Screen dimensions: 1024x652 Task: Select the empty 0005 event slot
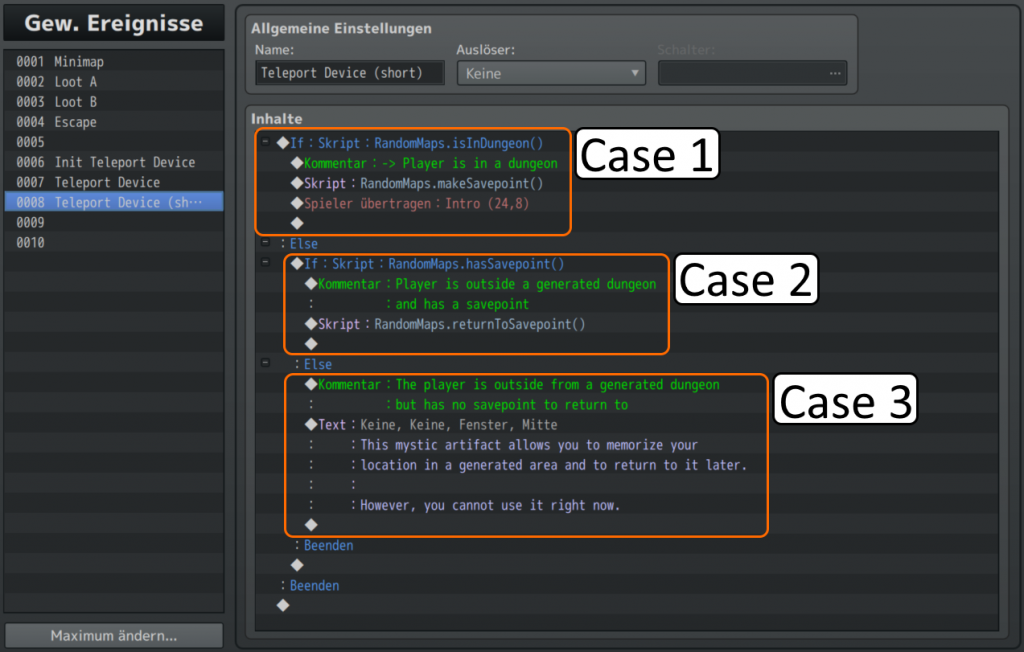tap(114, 142)
